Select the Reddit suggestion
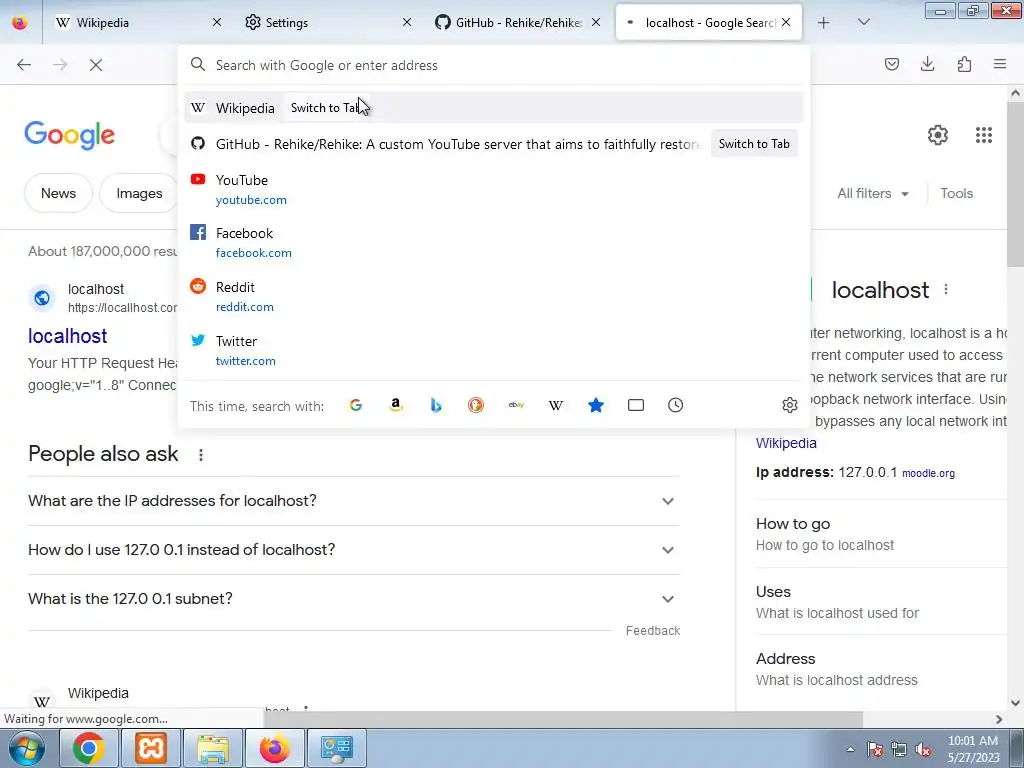This screenshot has height=768, width=1024. pyautogui.click(x=493, y=296)
